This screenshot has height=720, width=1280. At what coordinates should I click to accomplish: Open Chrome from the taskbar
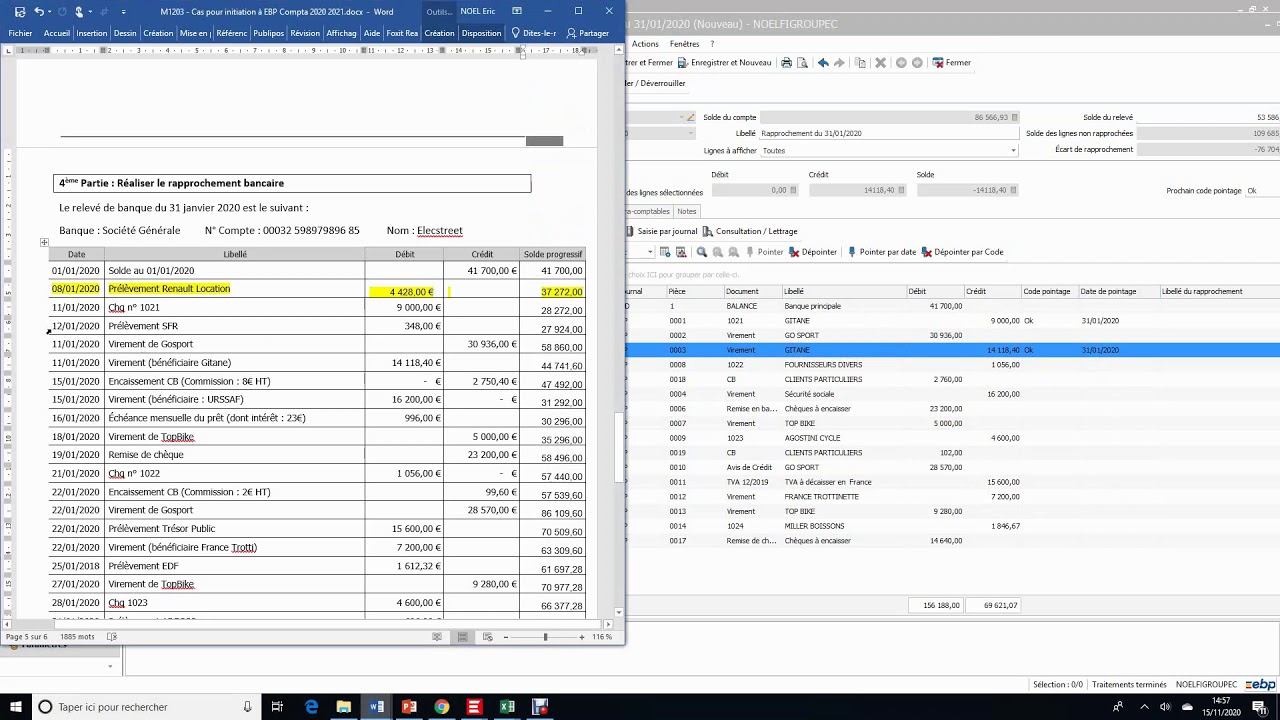441,707
